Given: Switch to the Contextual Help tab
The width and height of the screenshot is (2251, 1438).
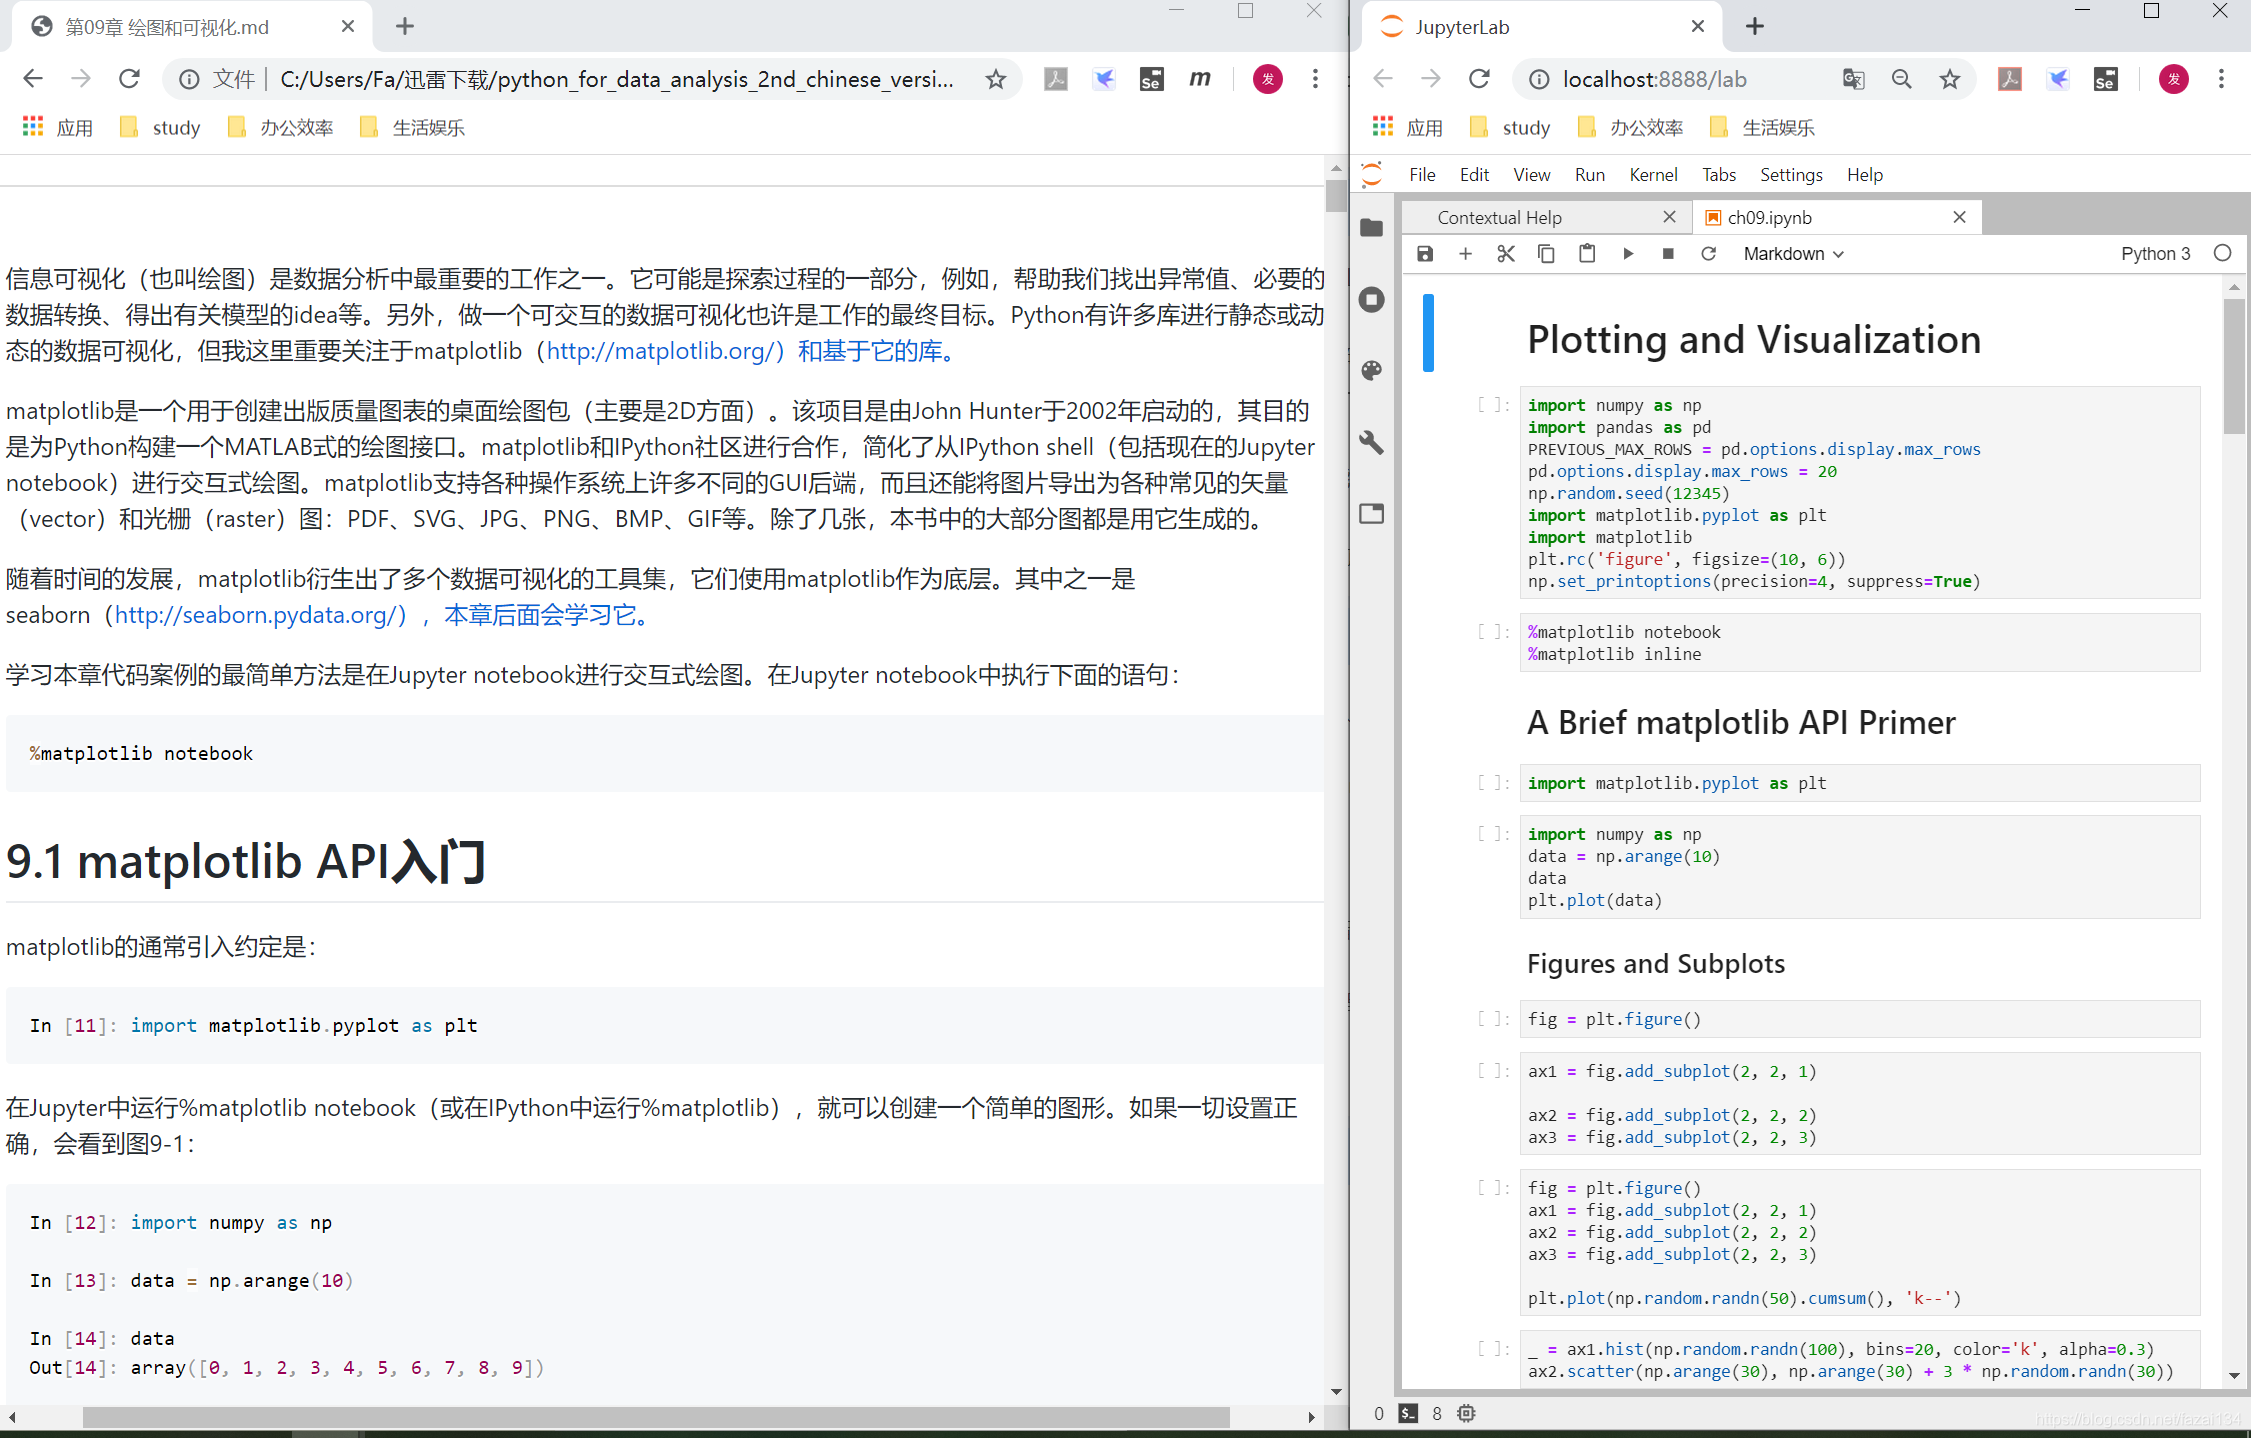Looking at the screenshot, I should click(1499, 218).
